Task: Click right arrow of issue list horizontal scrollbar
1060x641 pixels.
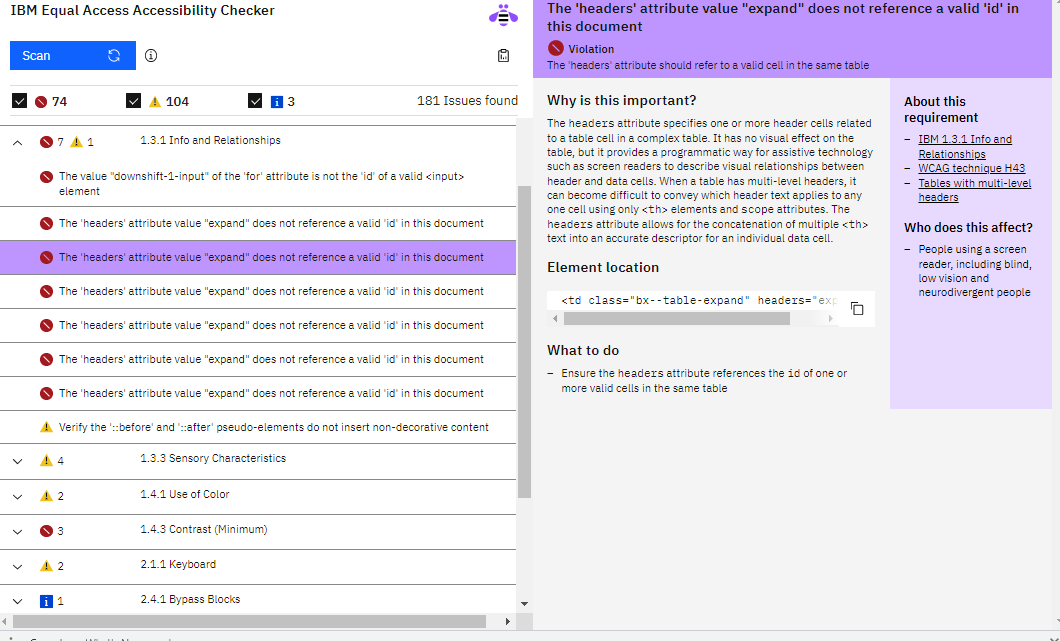Action: 508,621
